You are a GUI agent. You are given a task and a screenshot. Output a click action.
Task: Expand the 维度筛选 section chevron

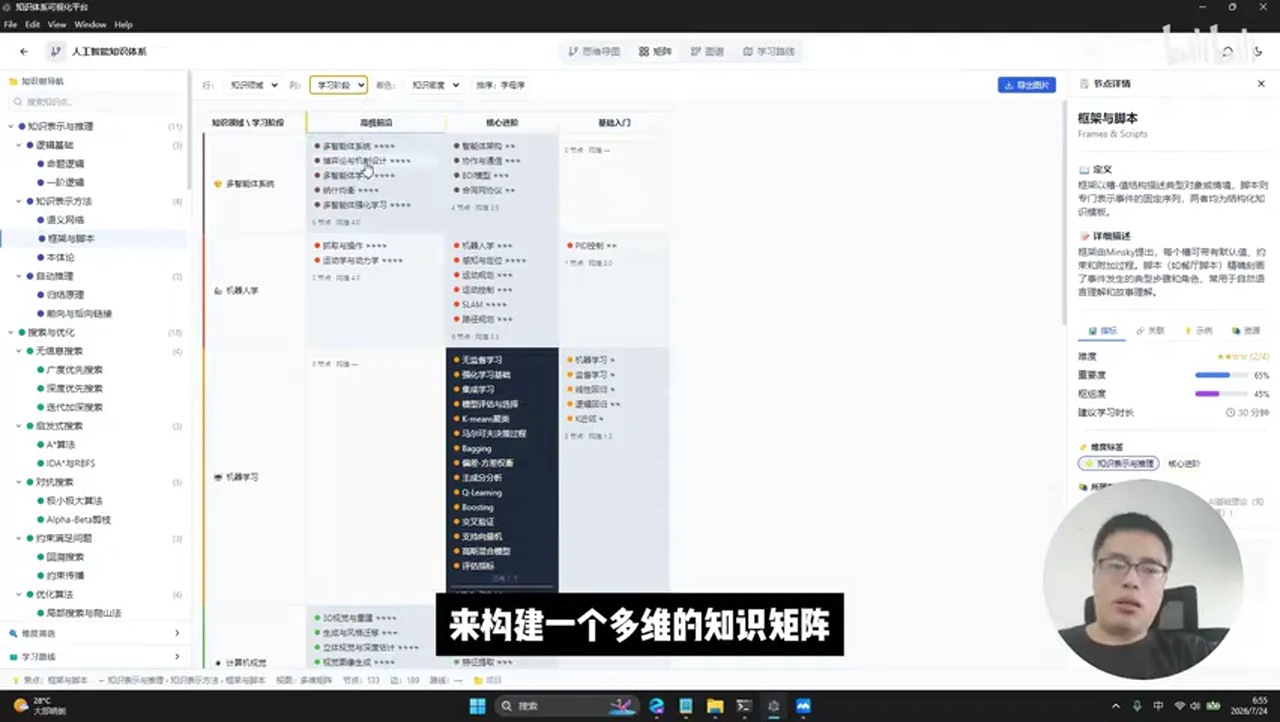pyautogui.click(x=177, y=633)
